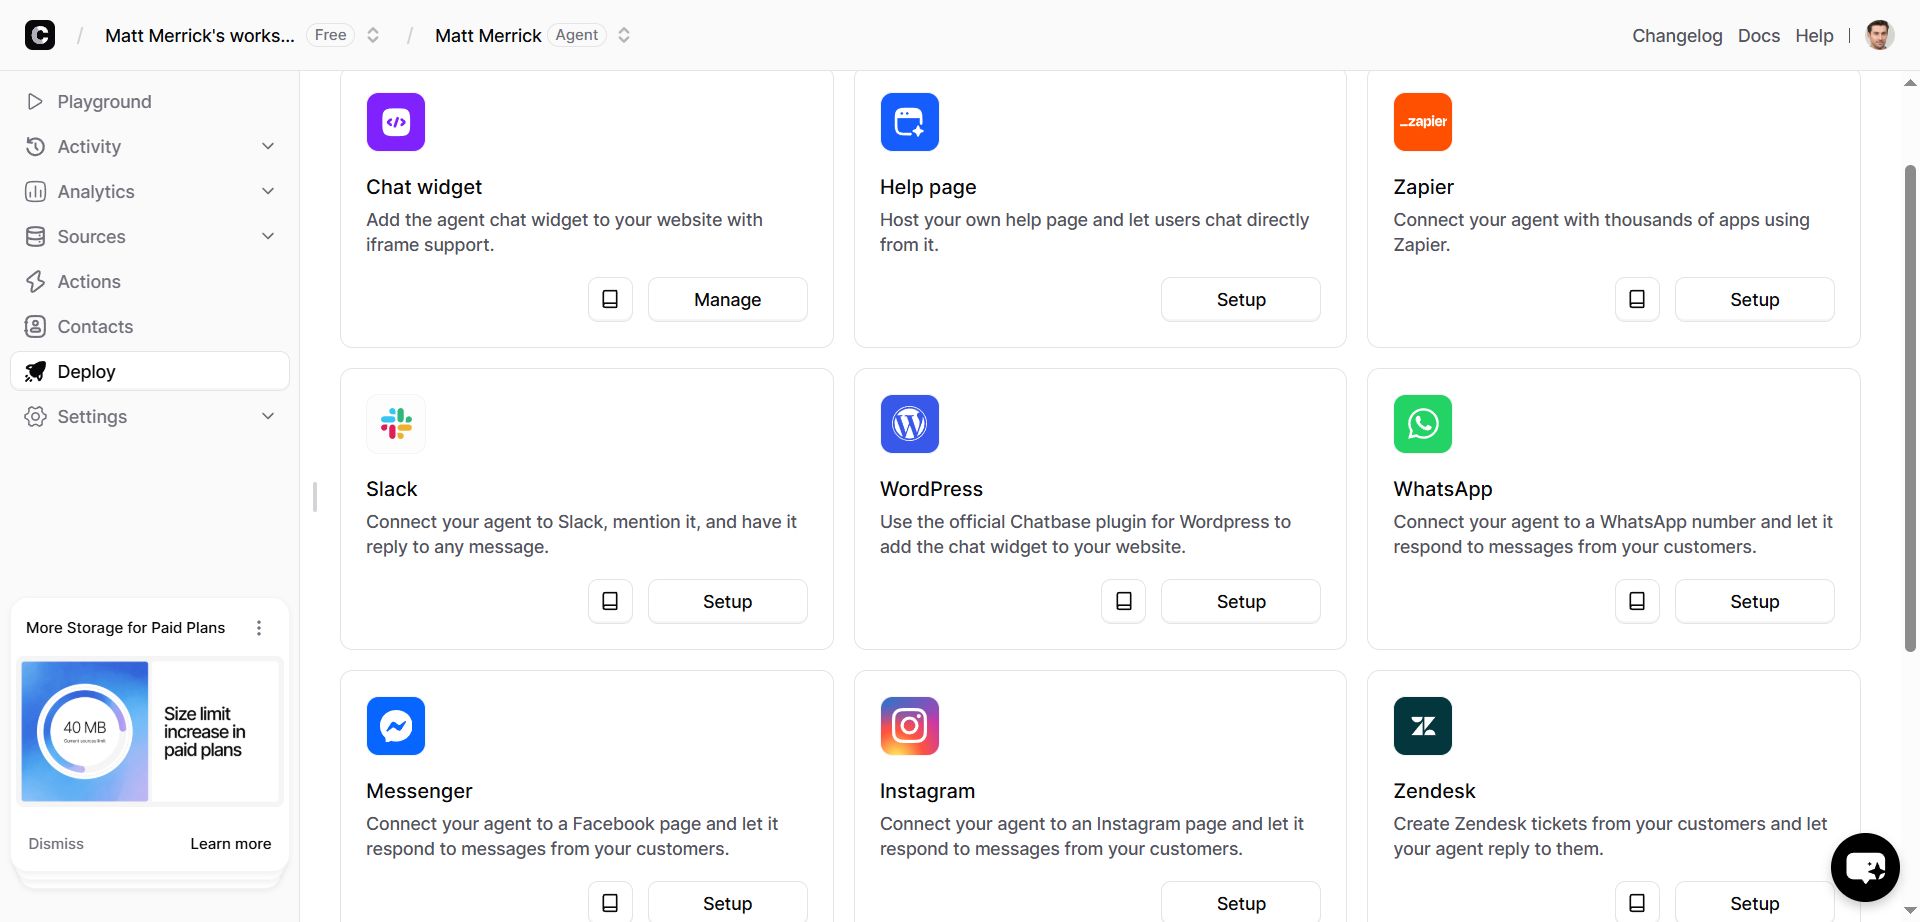Click the Slack logo icon
The image size is (1920, 922).
click(x=396, y=424)
